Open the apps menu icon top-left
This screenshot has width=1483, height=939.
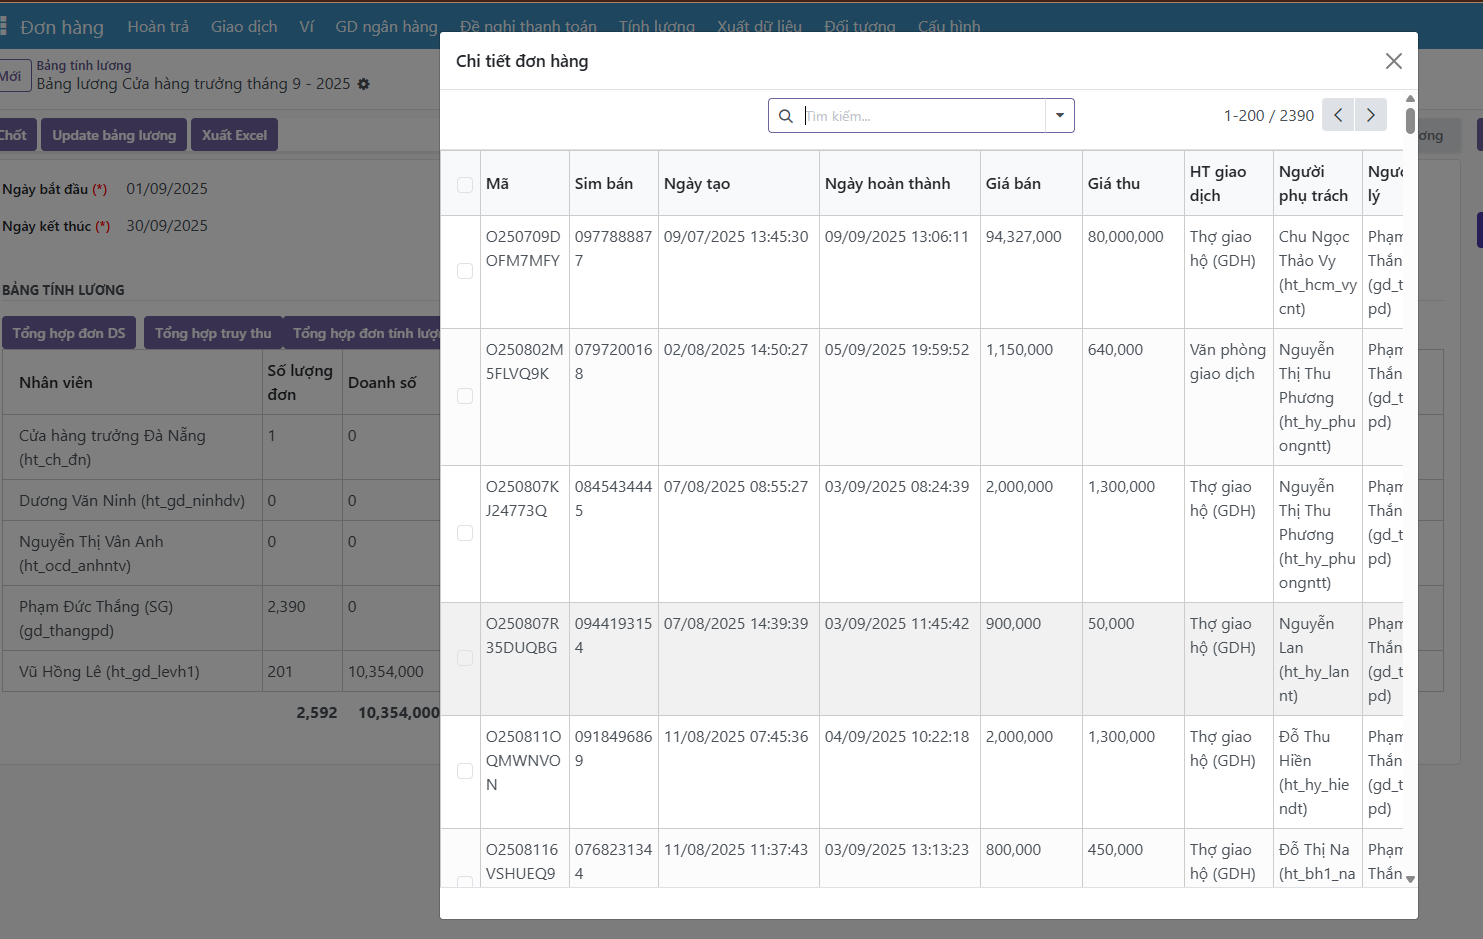click(x=4, y=26)
